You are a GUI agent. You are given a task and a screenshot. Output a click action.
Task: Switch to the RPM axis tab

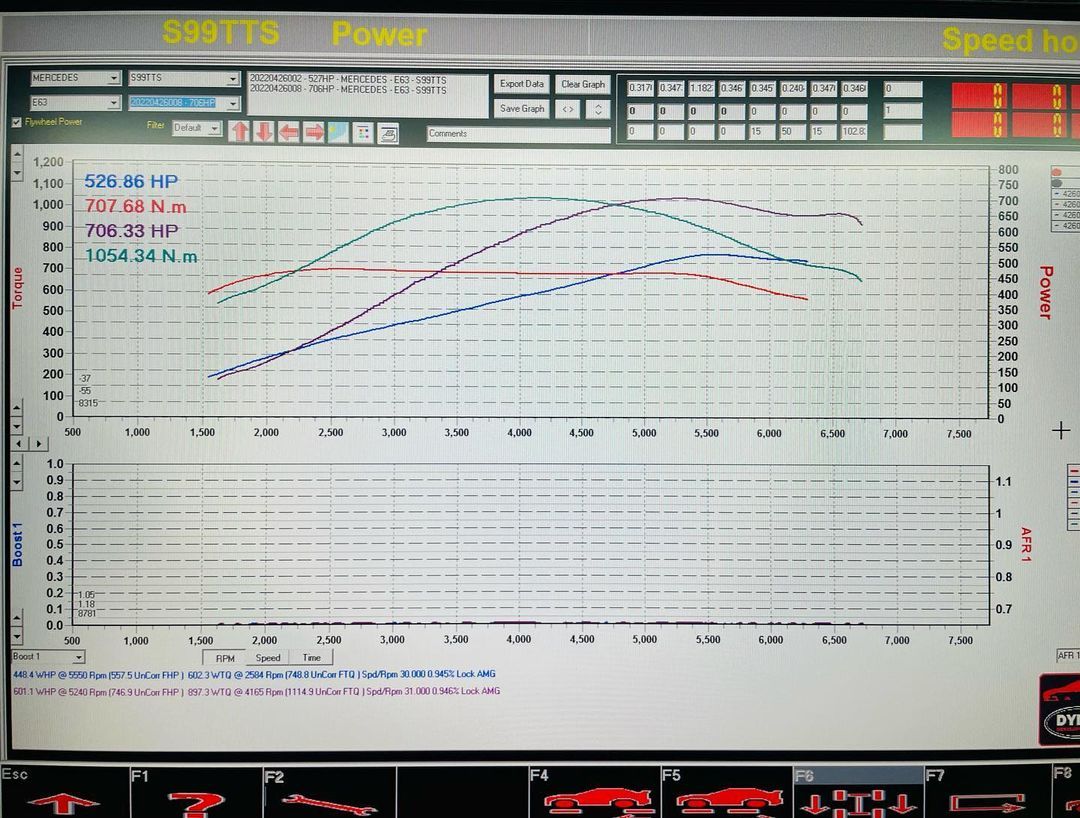point(225,658)
